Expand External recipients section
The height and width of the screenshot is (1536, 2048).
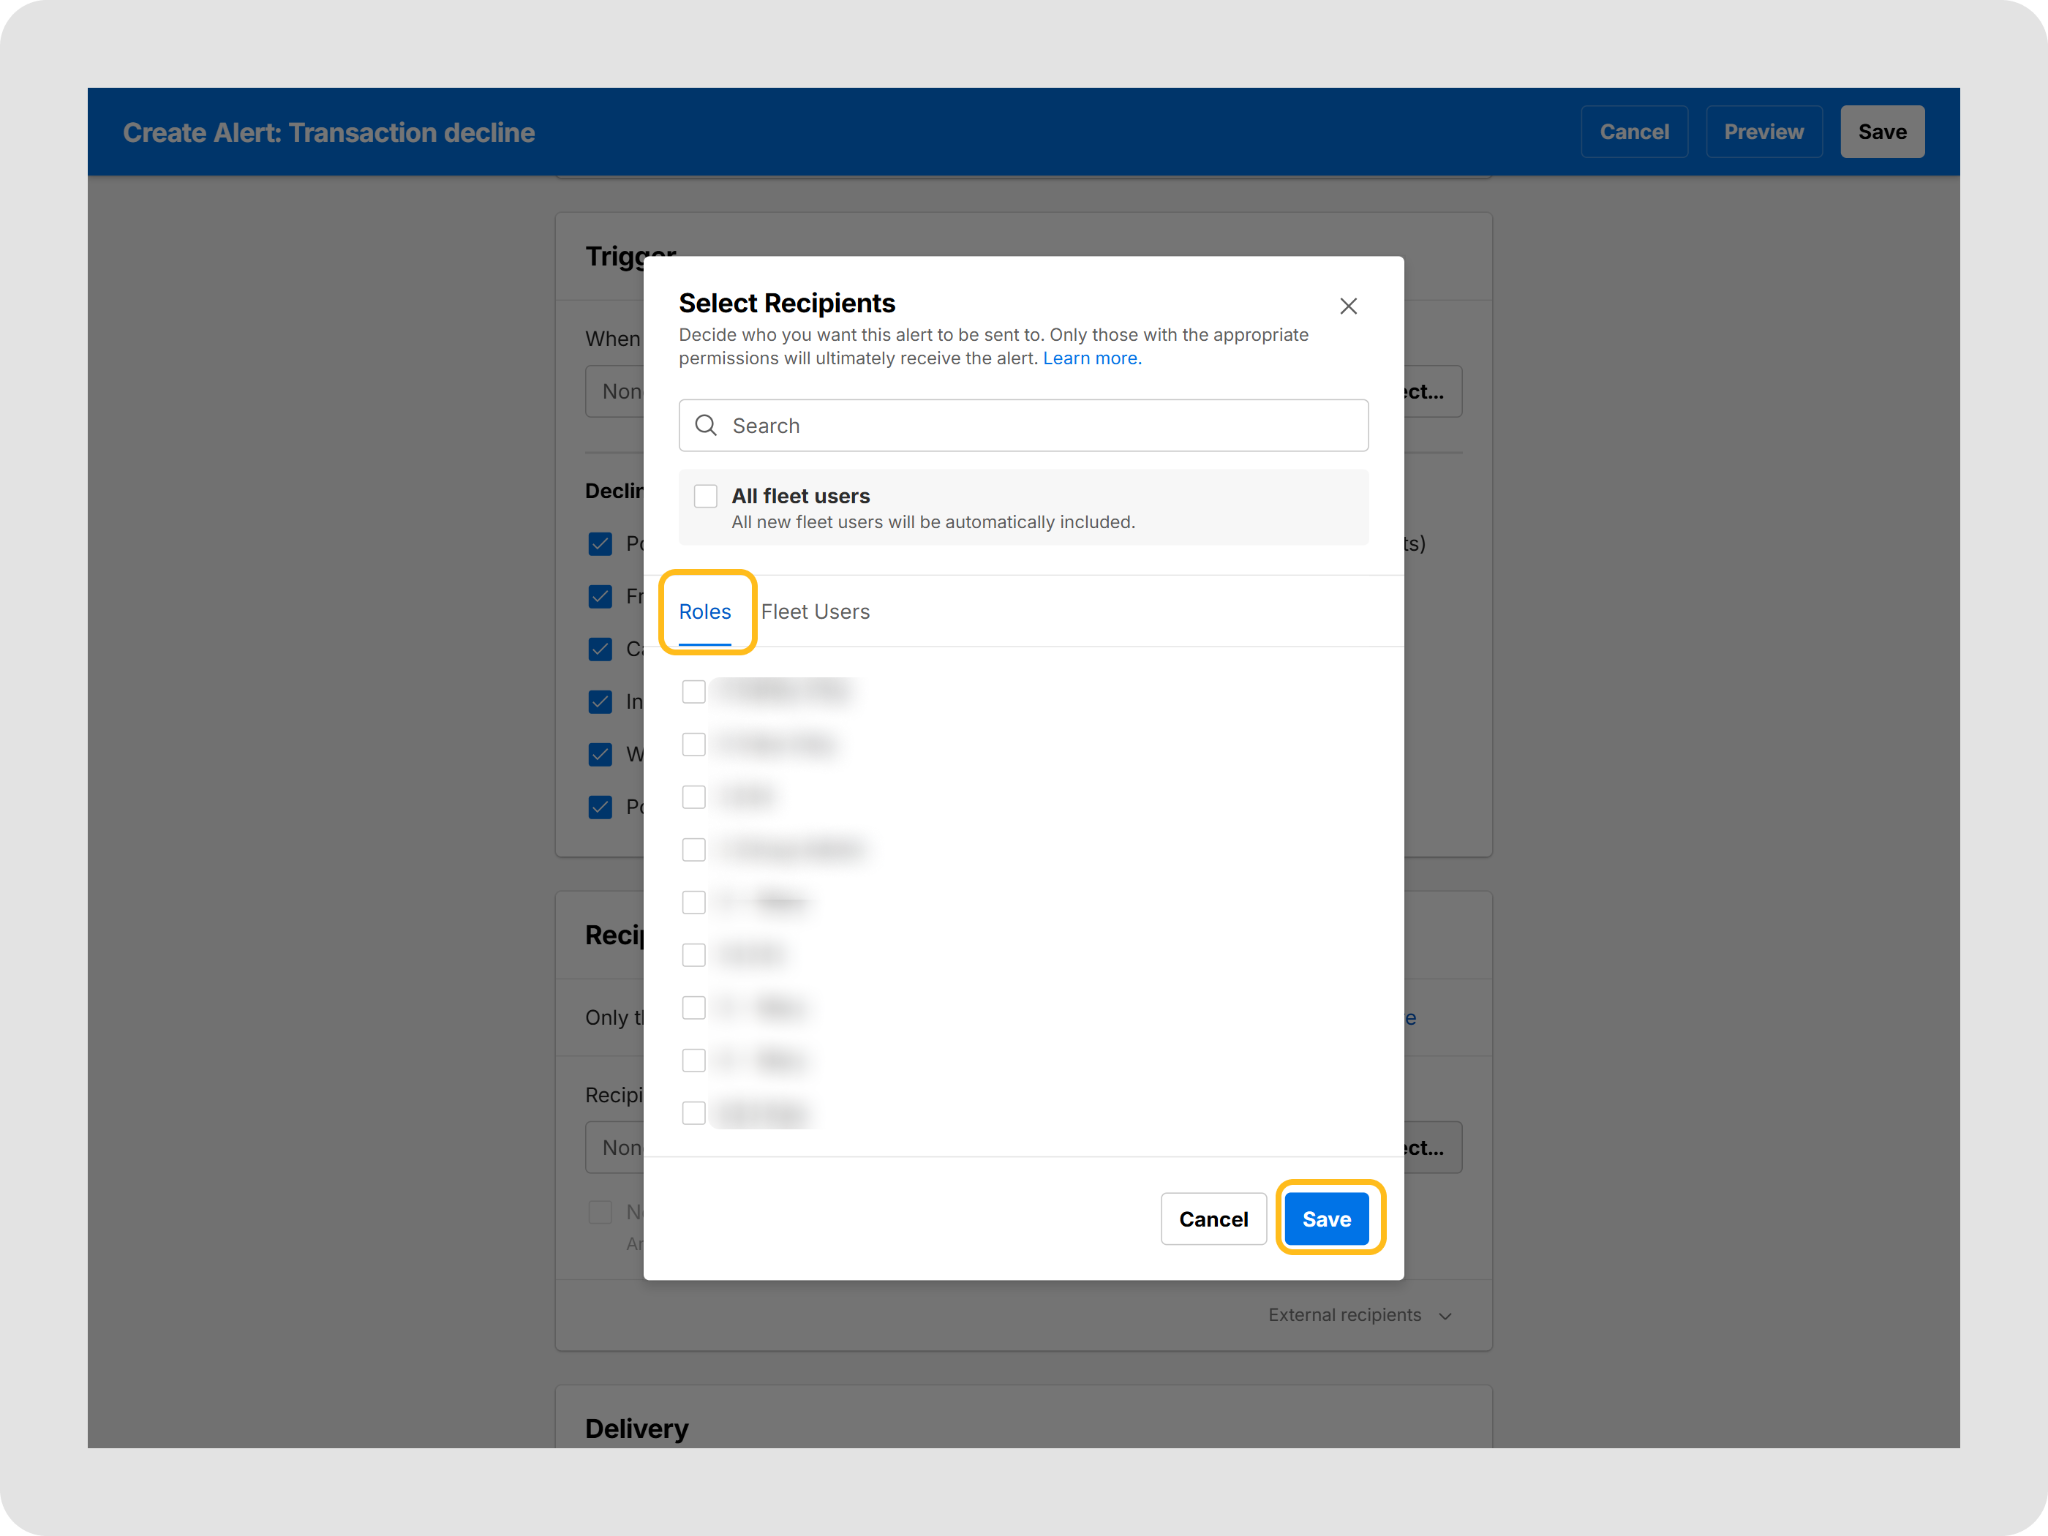point(1359,1315)
